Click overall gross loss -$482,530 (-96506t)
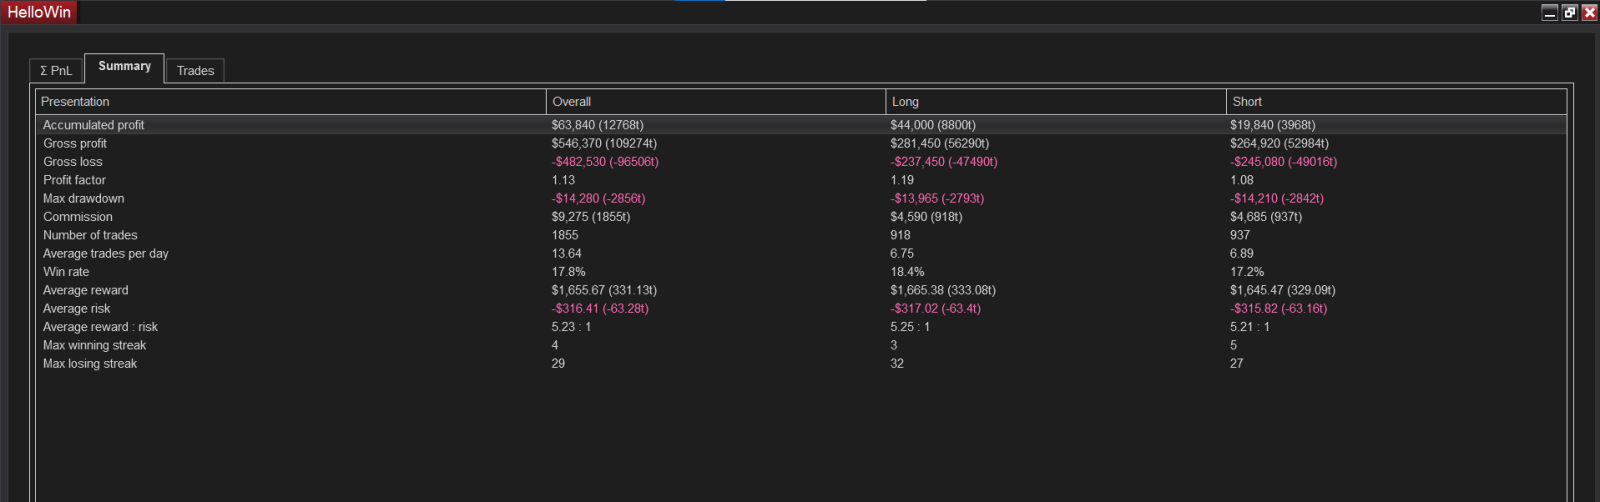The width and height of the screenshot is (1600, 502). (x=605, y=162)
